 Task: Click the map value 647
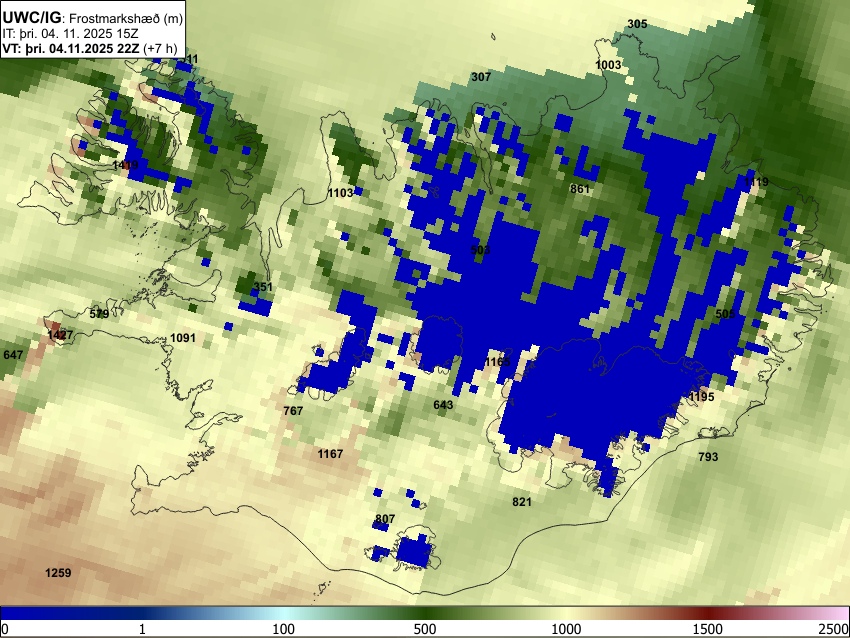coord(13,355)
